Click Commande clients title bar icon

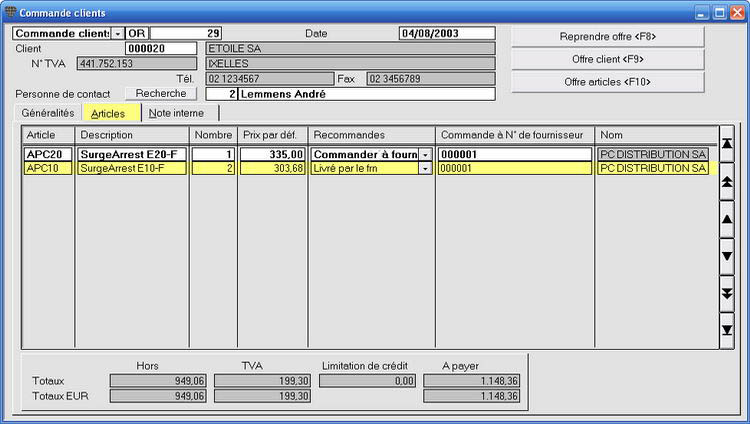pyautogui.click(x=10, y=12)
